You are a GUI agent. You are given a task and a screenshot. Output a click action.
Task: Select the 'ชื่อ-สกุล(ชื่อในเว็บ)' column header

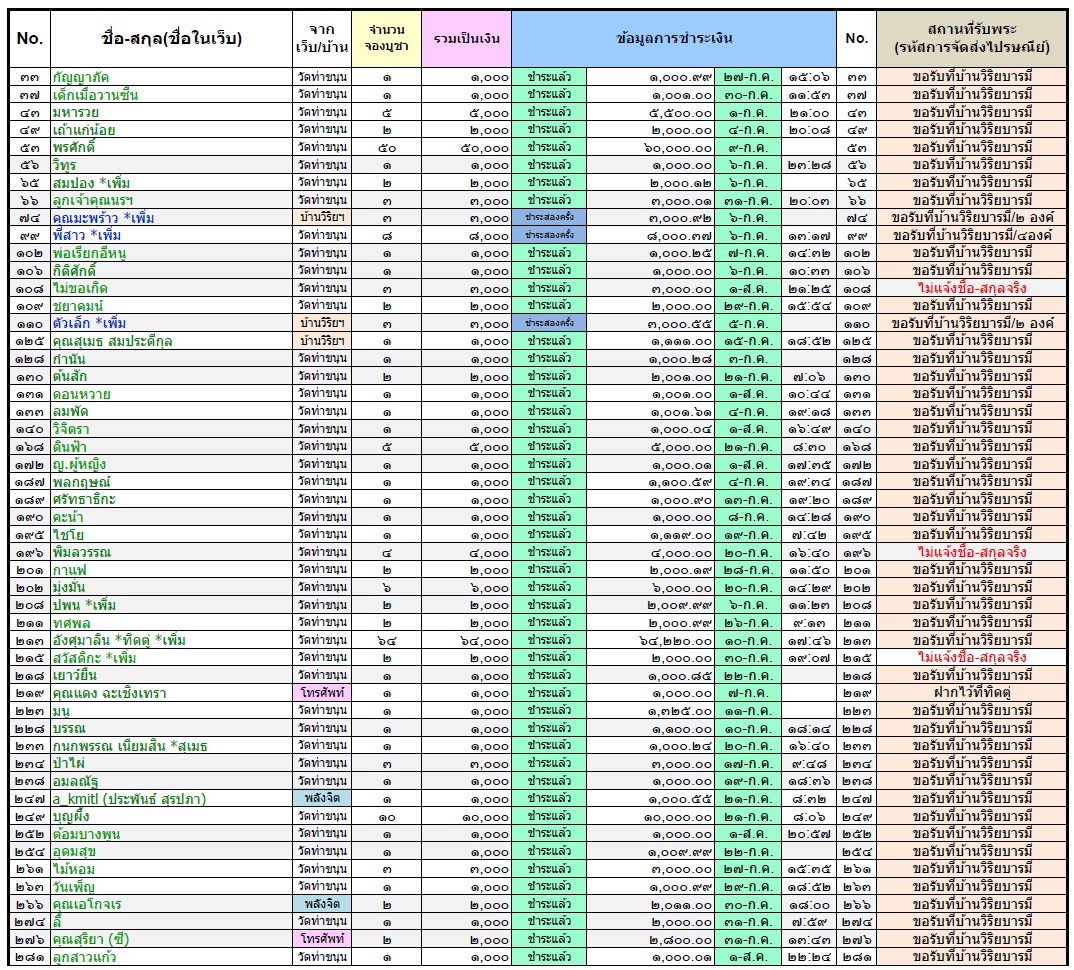coord(171,38)
